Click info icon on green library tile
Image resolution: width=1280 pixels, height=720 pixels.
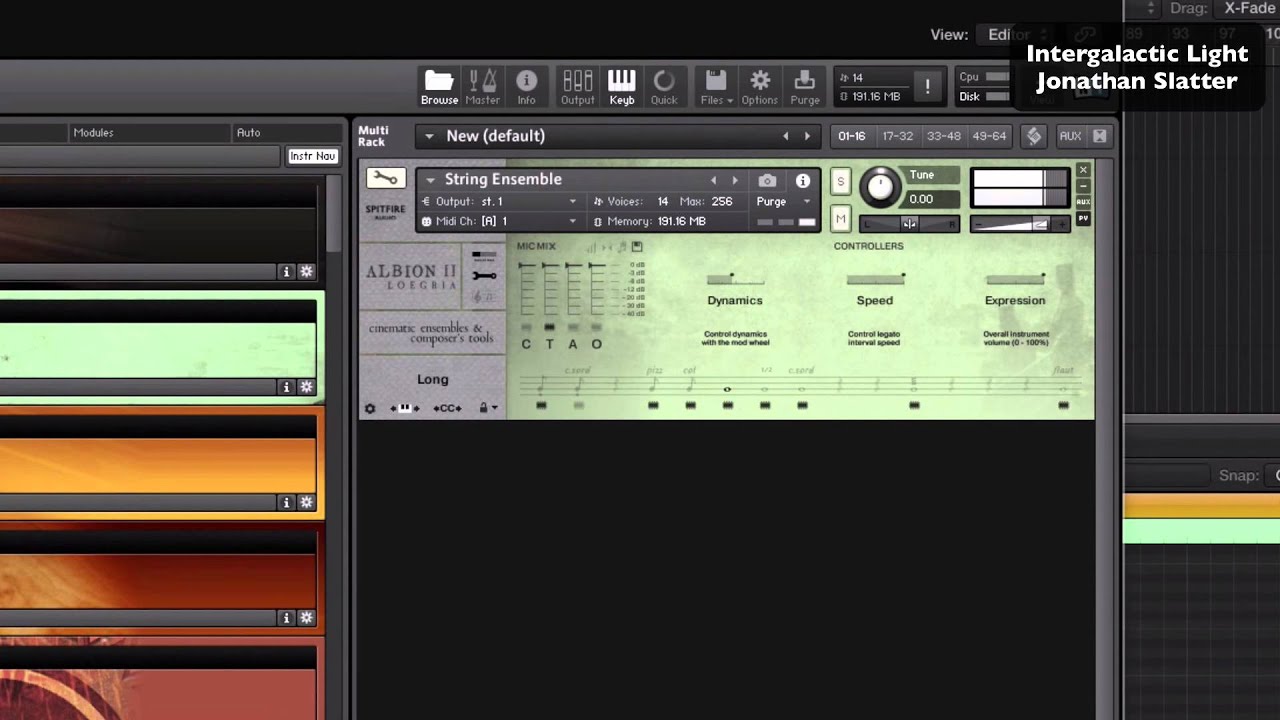(286, 387)
